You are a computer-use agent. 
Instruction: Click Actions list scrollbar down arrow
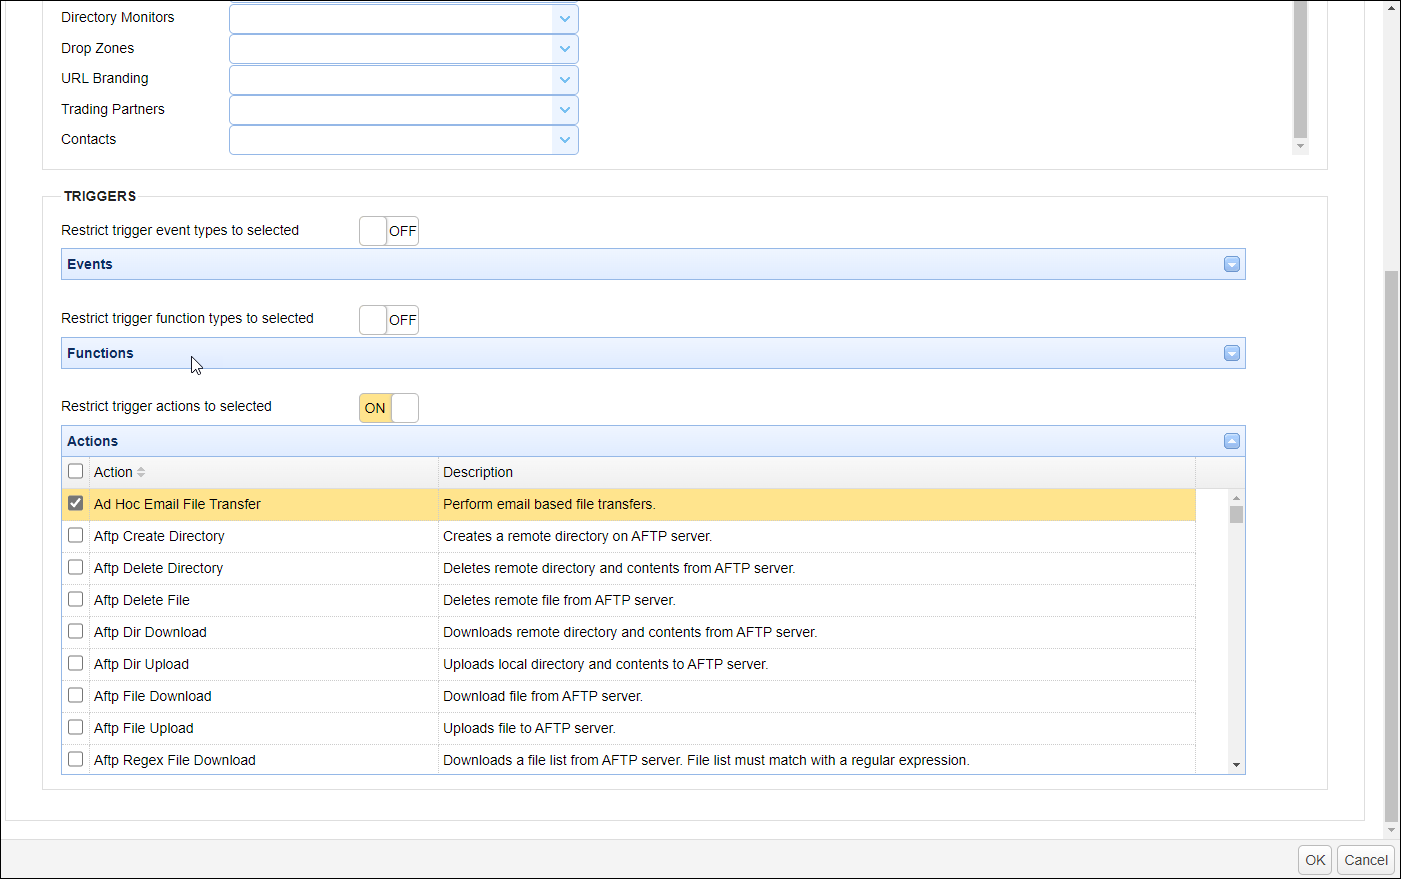pyautogui.click(x=1237, y=765)
